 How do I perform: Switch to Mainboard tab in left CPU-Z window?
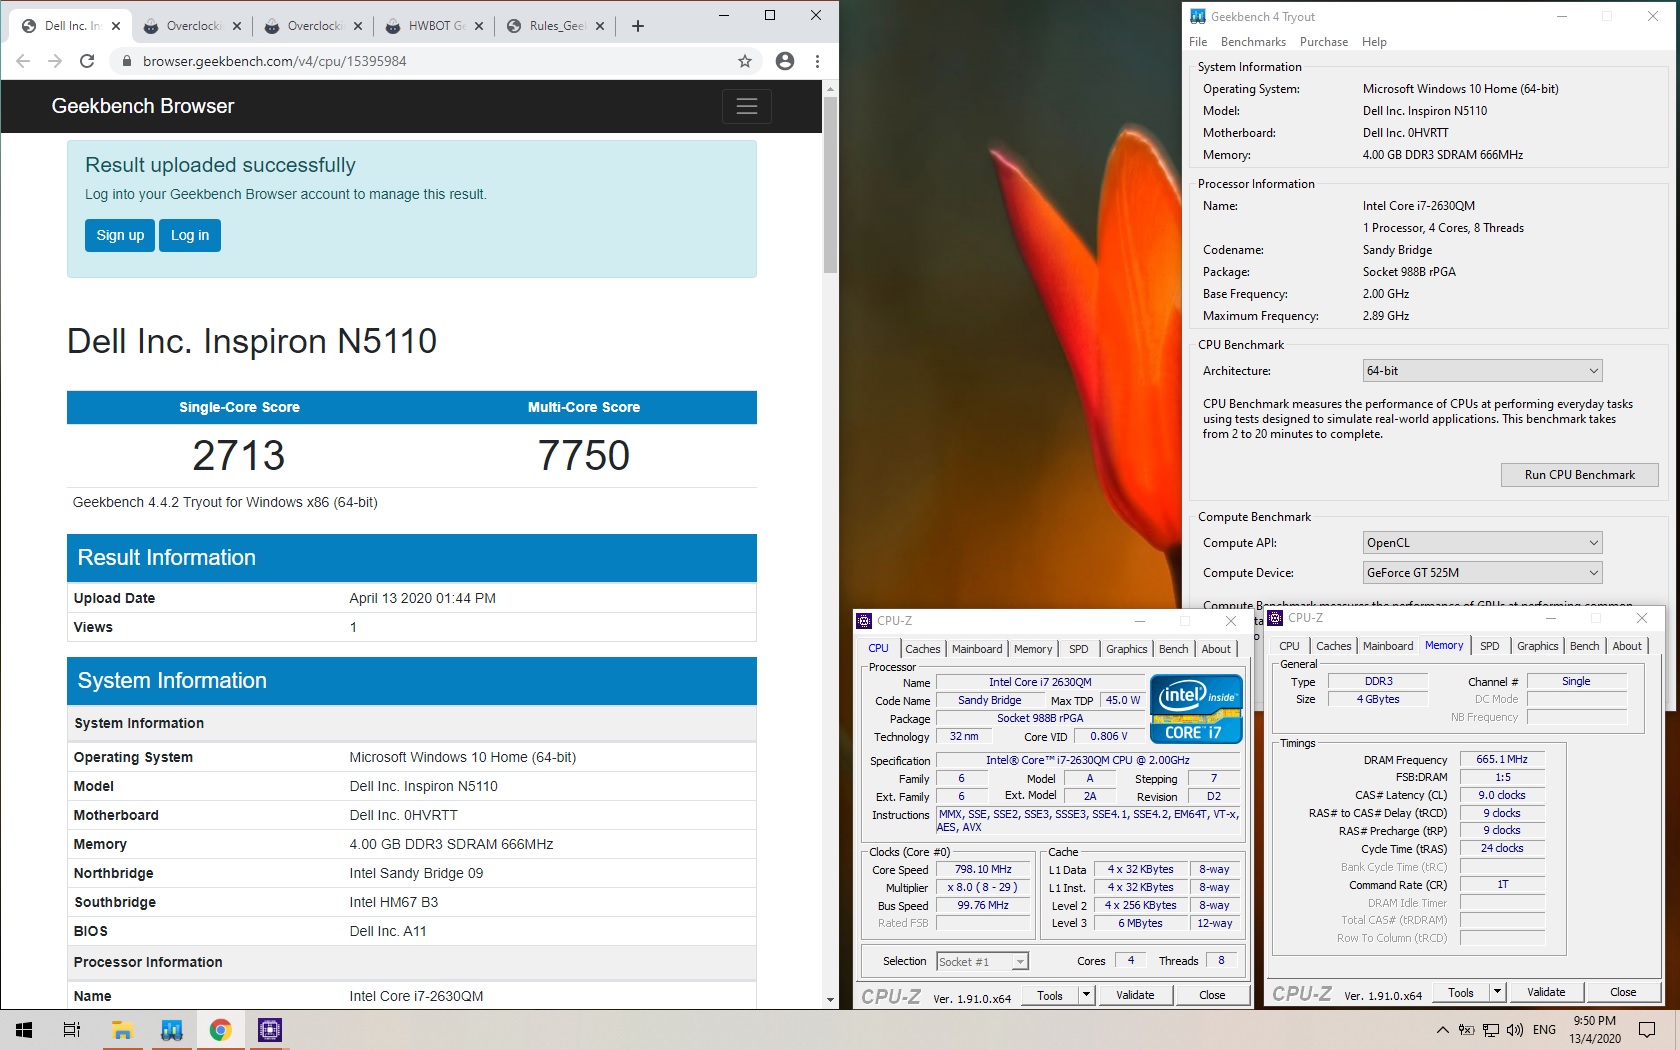(977, 649)
